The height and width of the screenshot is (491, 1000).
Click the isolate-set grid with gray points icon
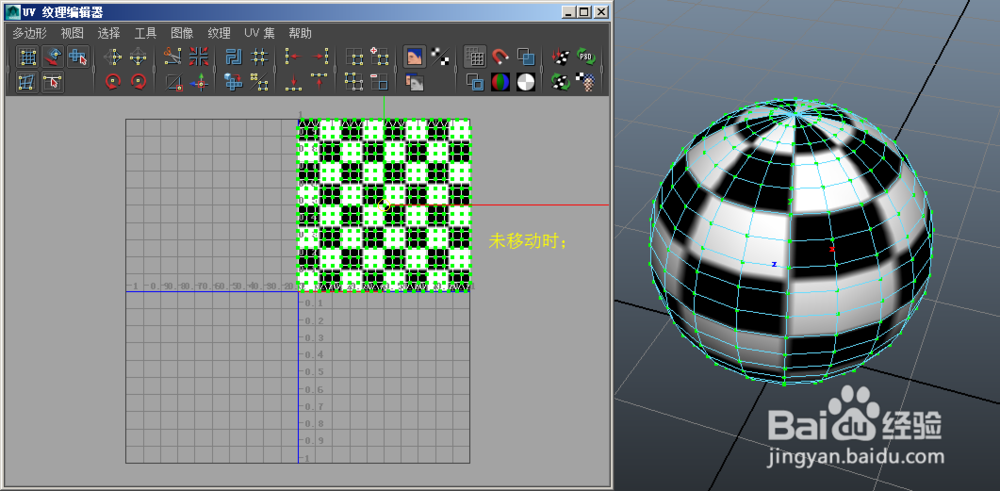tap(354, 81)
